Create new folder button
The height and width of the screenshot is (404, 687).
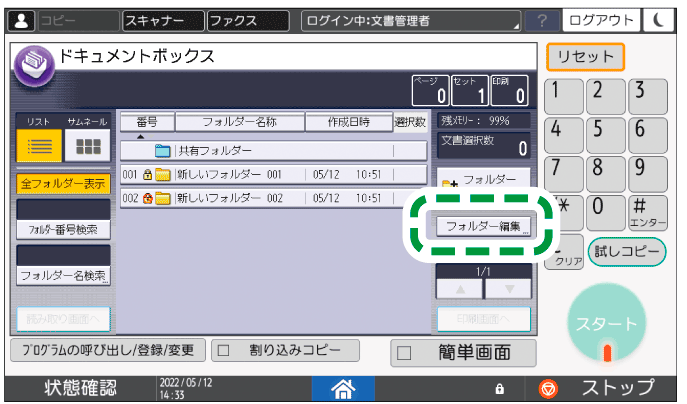[x=484, y=180]
